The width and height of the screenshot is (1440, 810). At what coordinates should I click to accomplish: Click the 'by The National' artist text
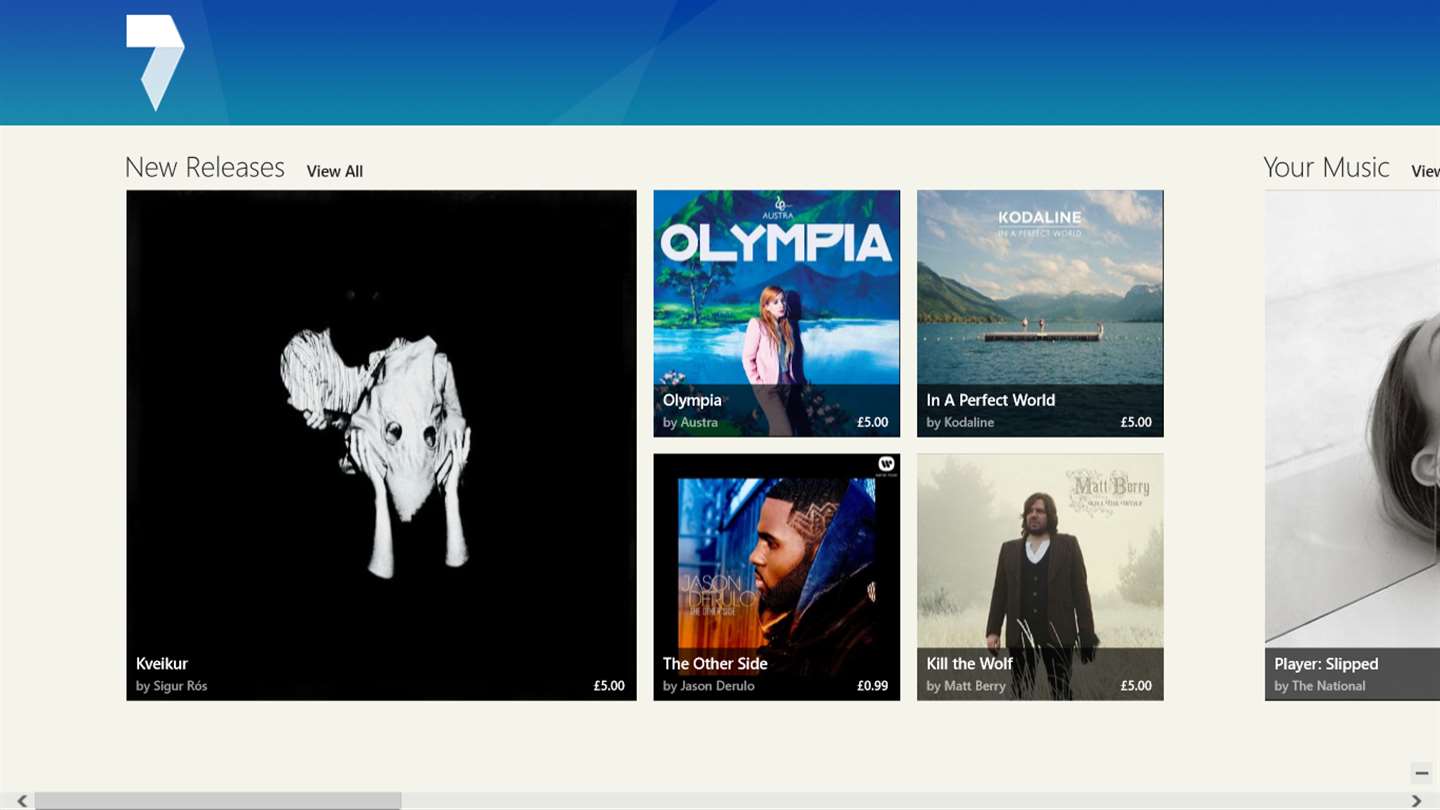[x=1320, y=686]
